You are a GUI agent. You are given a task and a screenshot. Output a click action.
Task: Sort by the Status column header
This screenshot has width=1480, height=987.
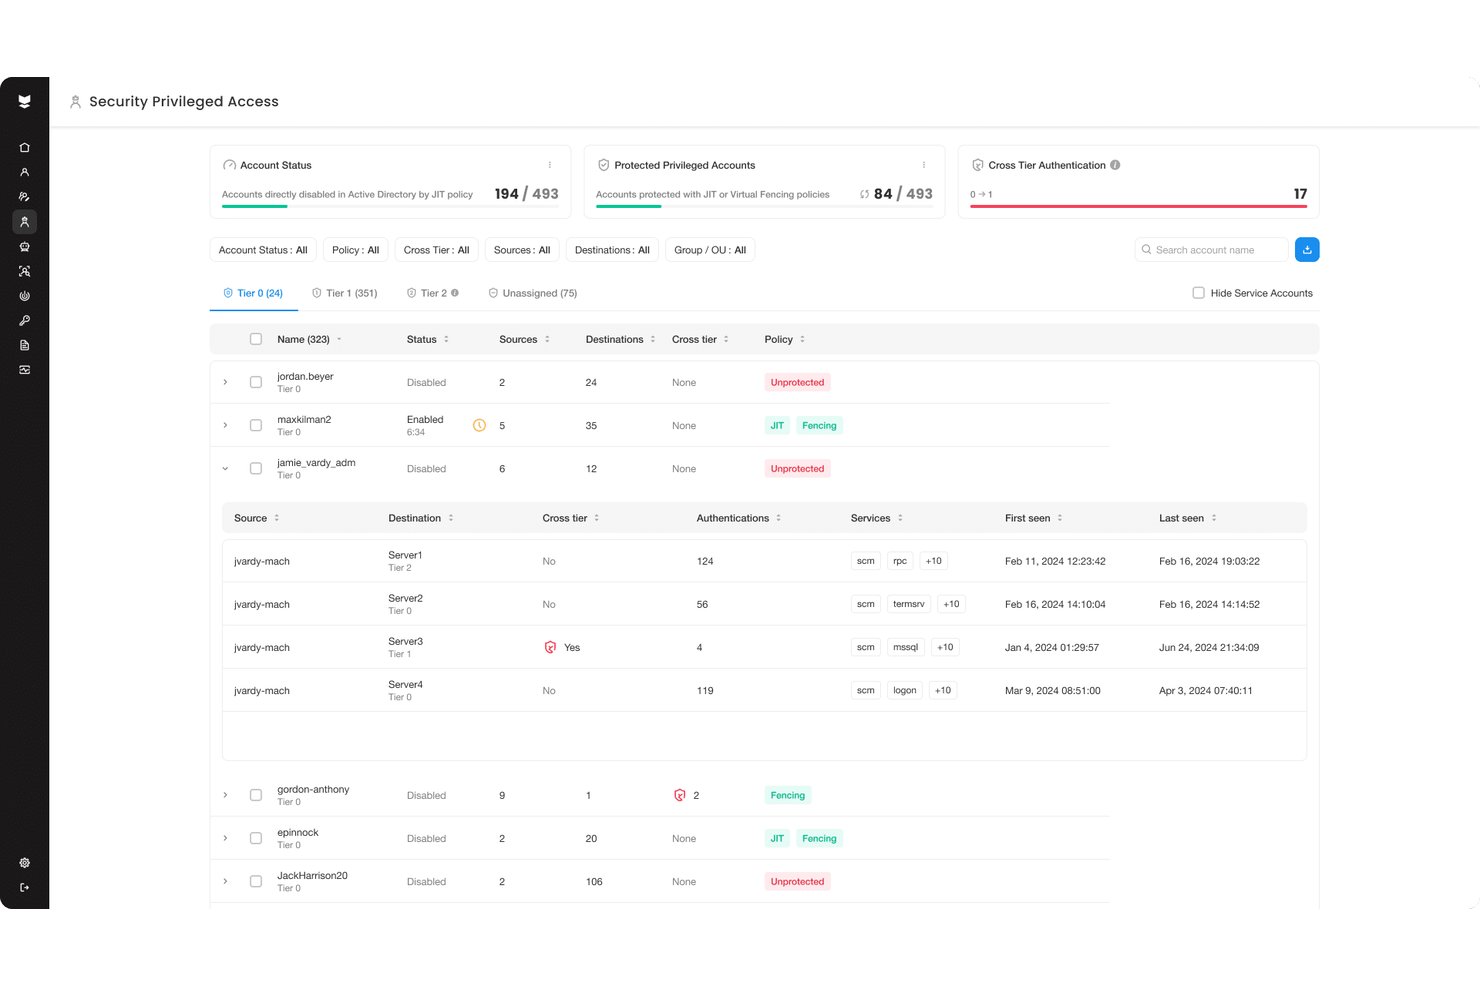(x=428, y=339)
